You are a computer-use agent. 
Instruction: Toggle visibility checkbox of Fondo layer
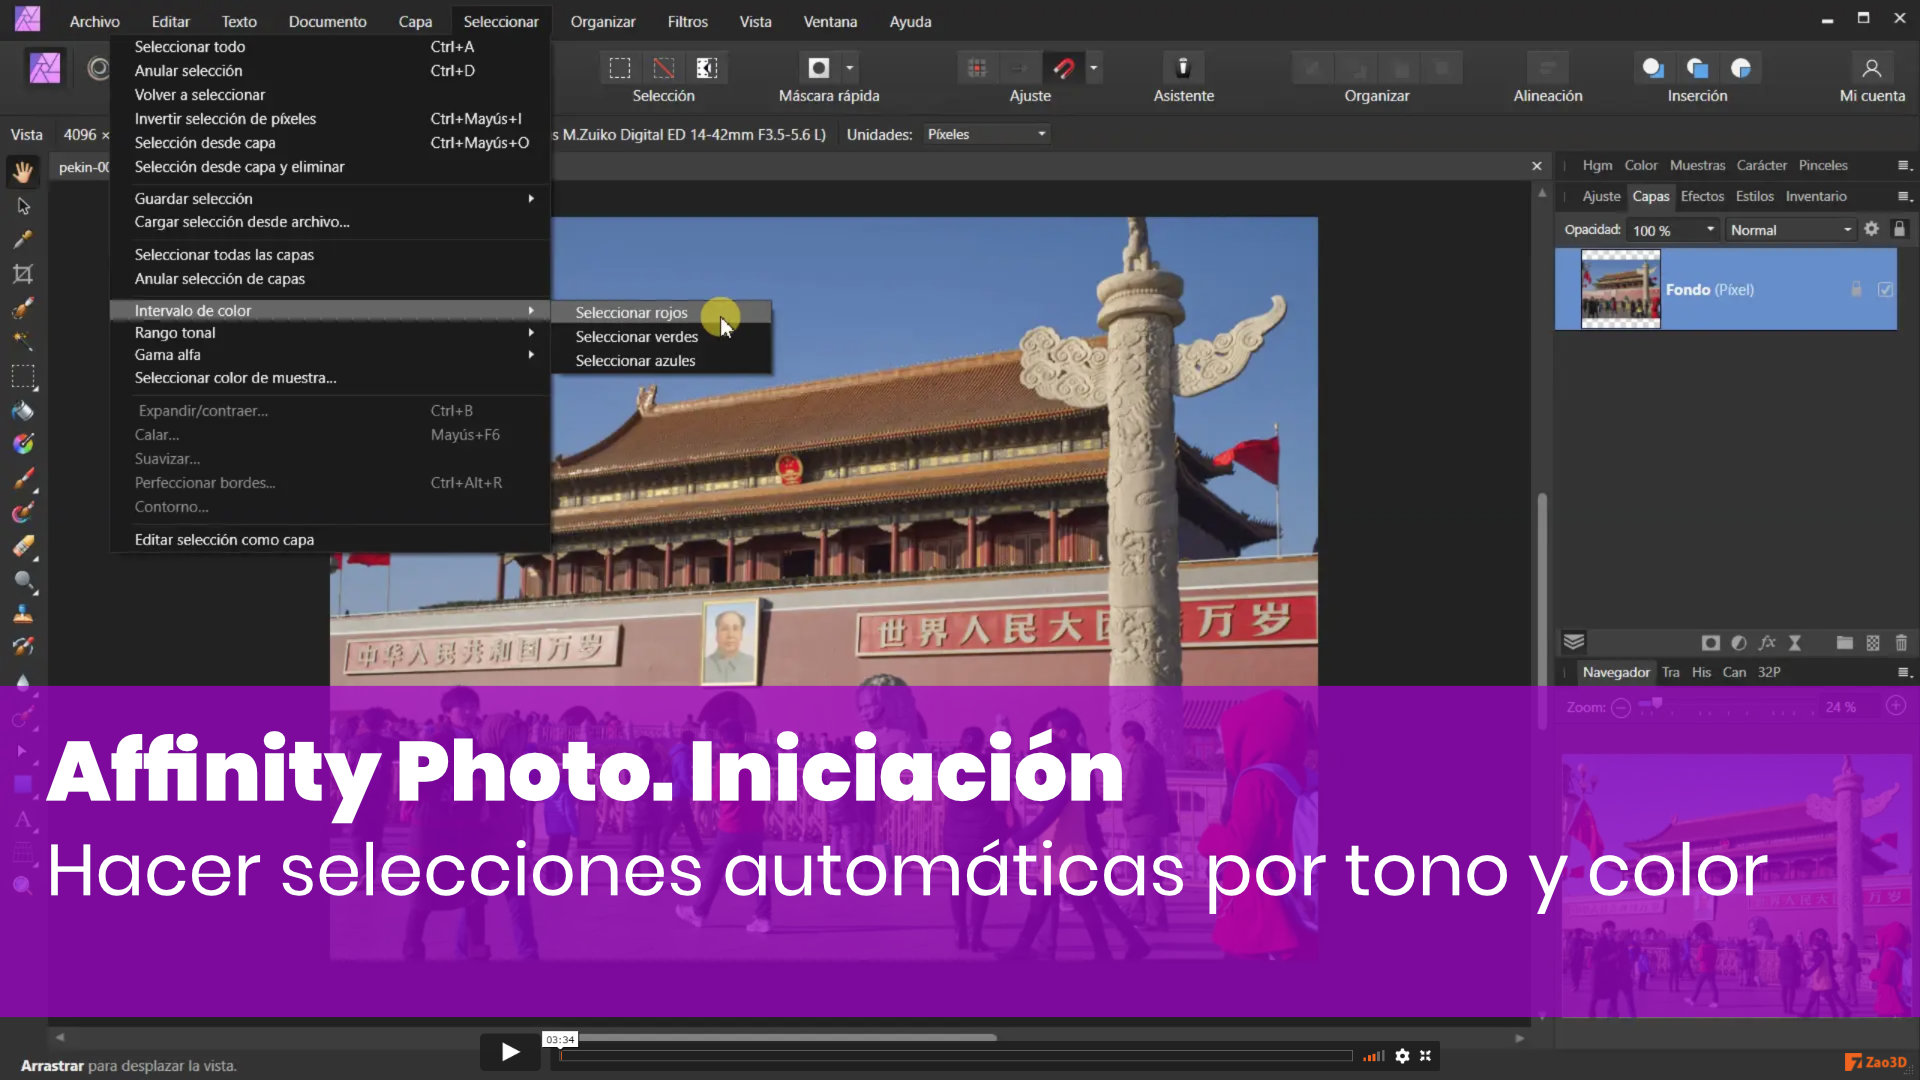[1885, 290]
